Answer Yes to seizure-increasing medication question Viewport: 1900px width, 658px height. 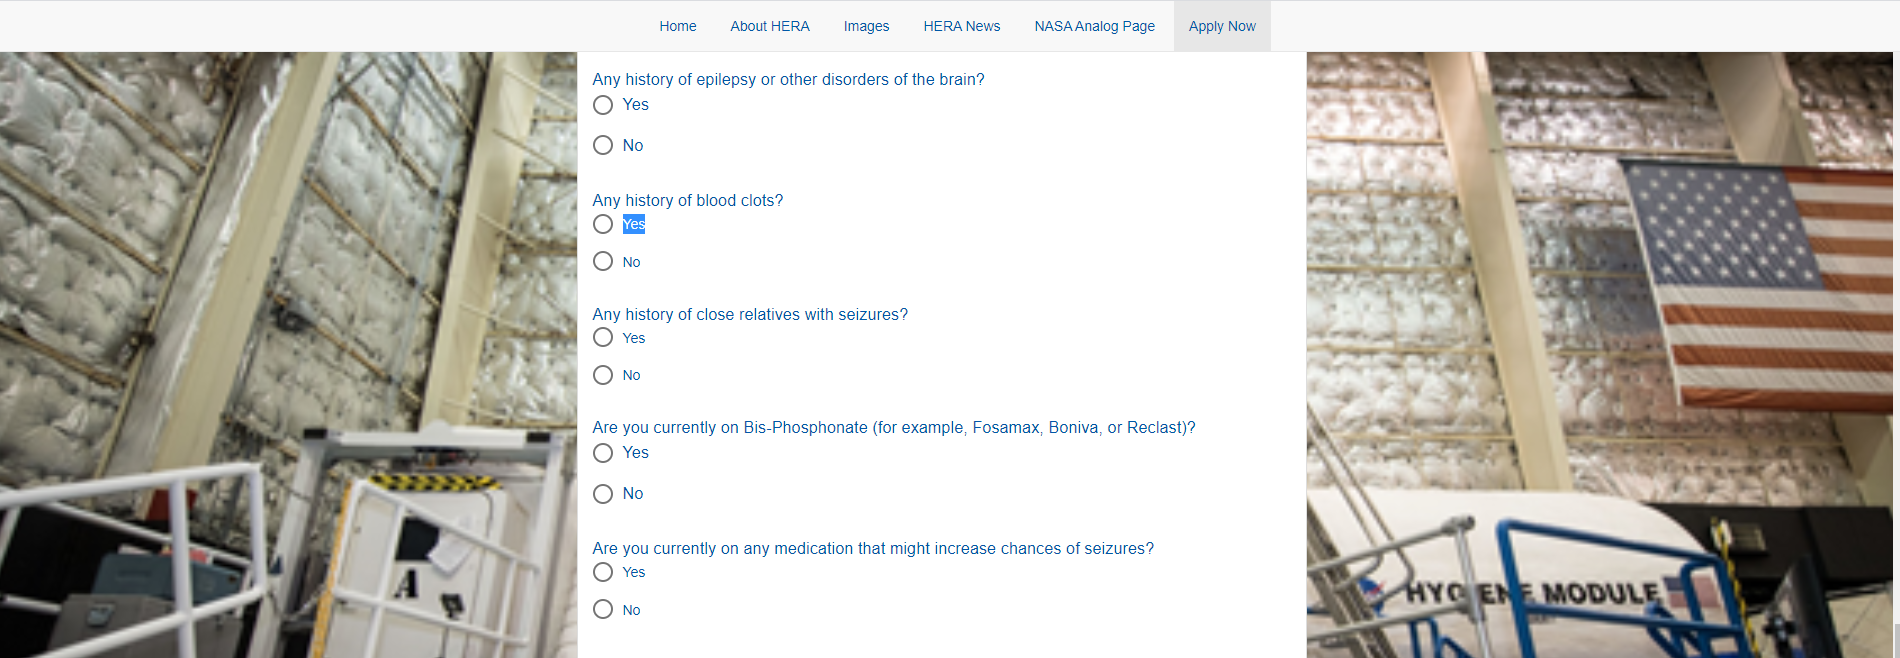[603, 572]
